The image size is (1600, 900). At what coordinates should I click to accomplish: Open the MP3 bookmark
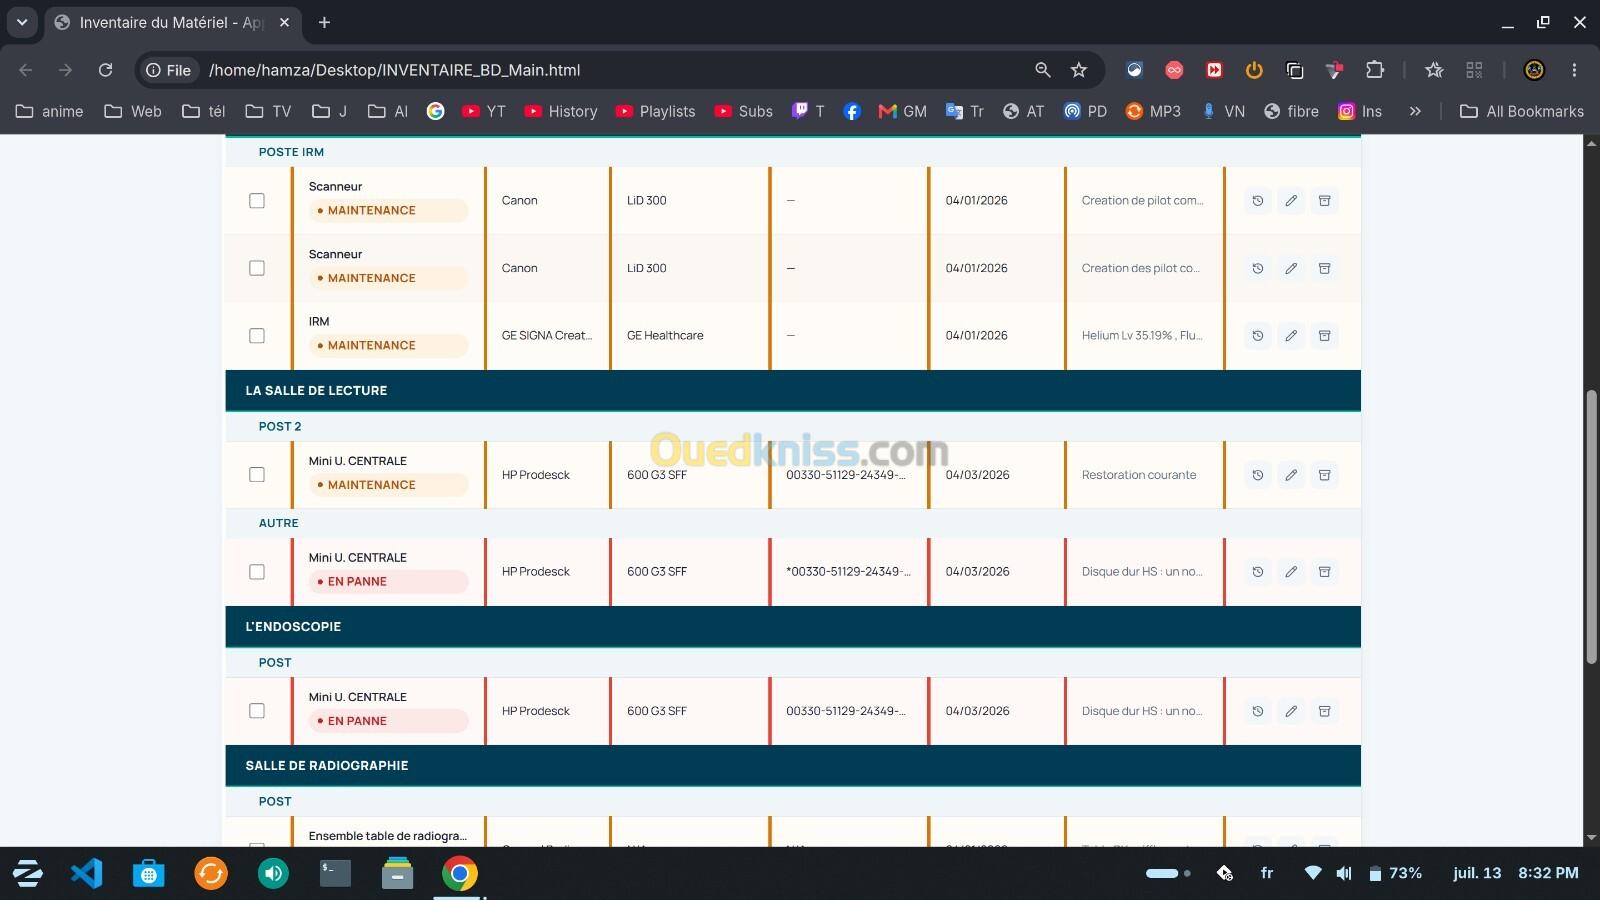click(x=1153, y=111)
